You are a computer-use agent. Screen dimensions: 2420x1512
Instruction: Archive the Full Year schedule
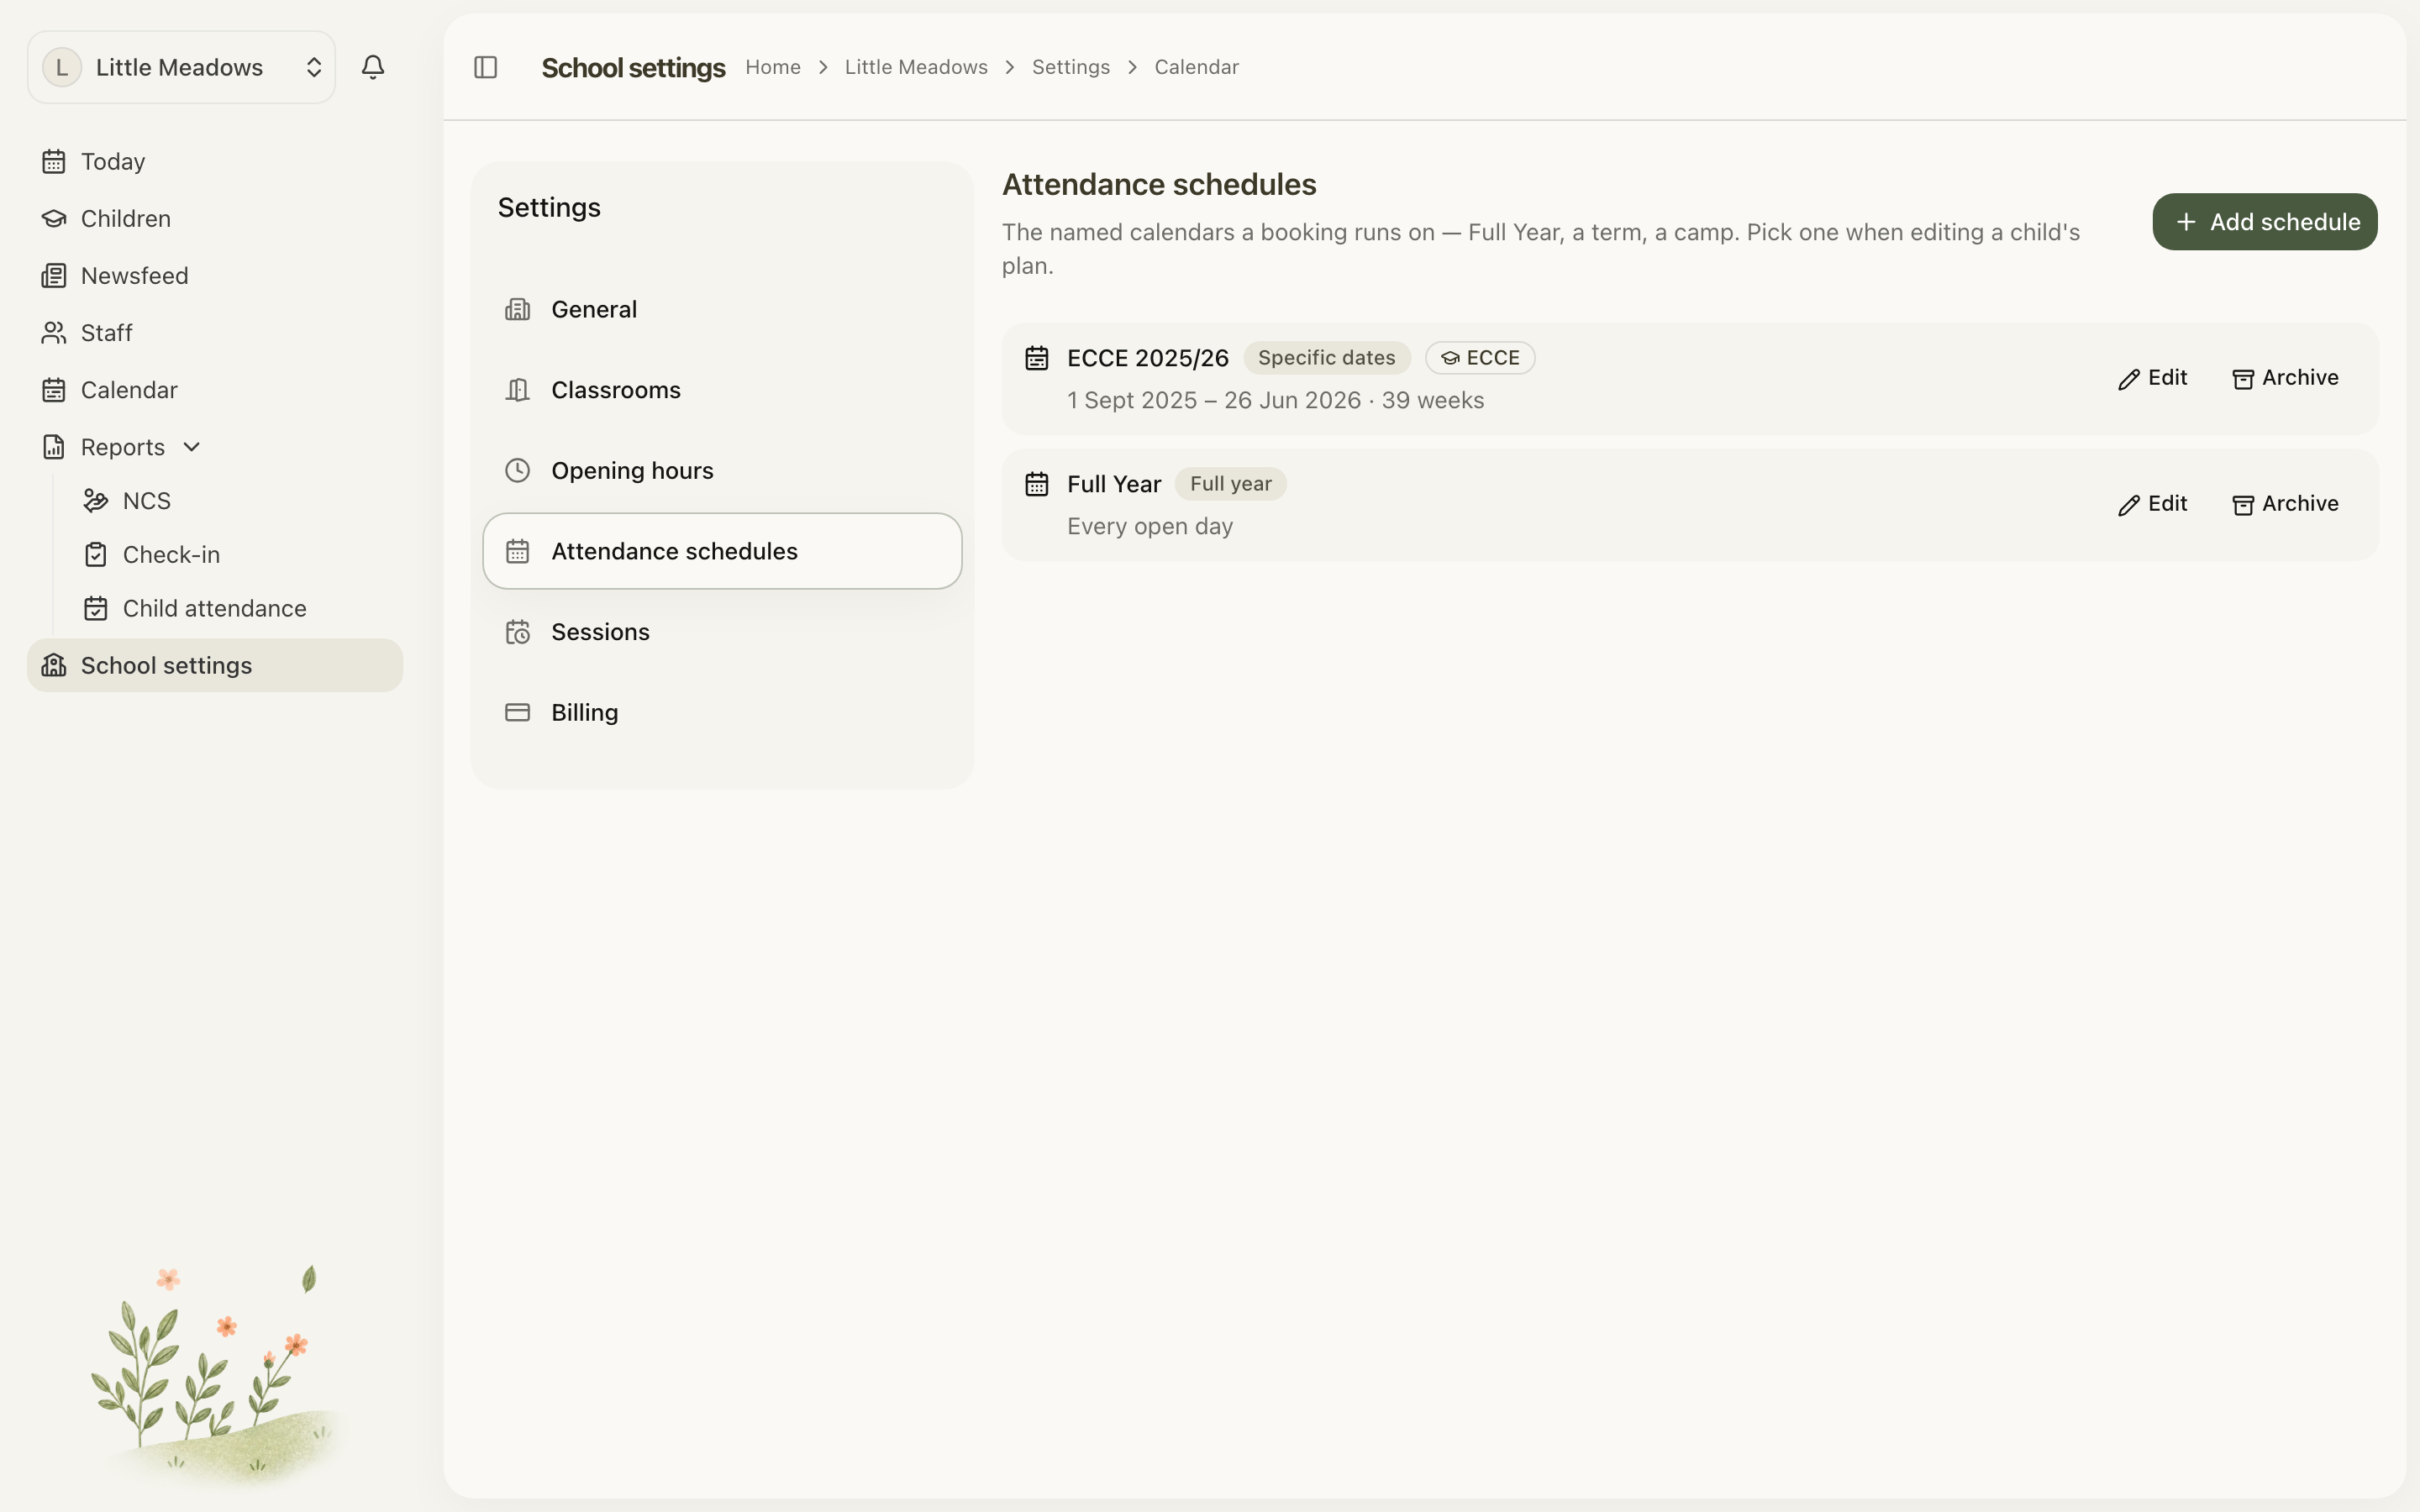(2285, 504)
